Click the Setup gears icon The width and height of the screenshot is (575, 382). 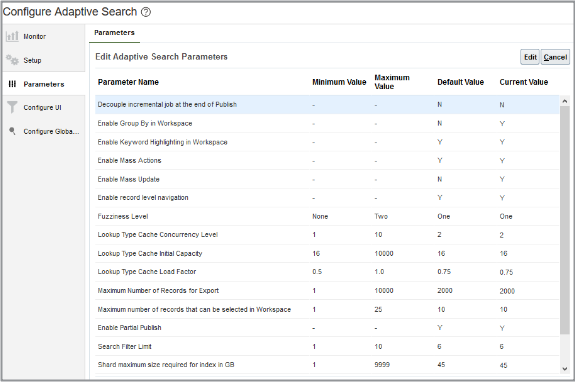12,60
